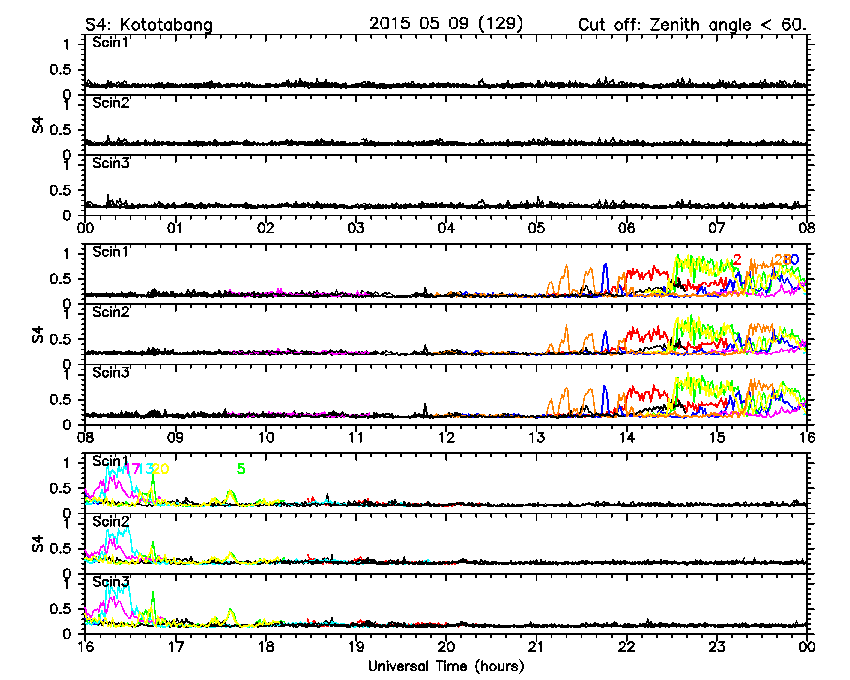The width and height of the screenshot is (850, 680).
Task: Click the S4 y-axis title of the 16–00 block
Action: tap(37, 544)
